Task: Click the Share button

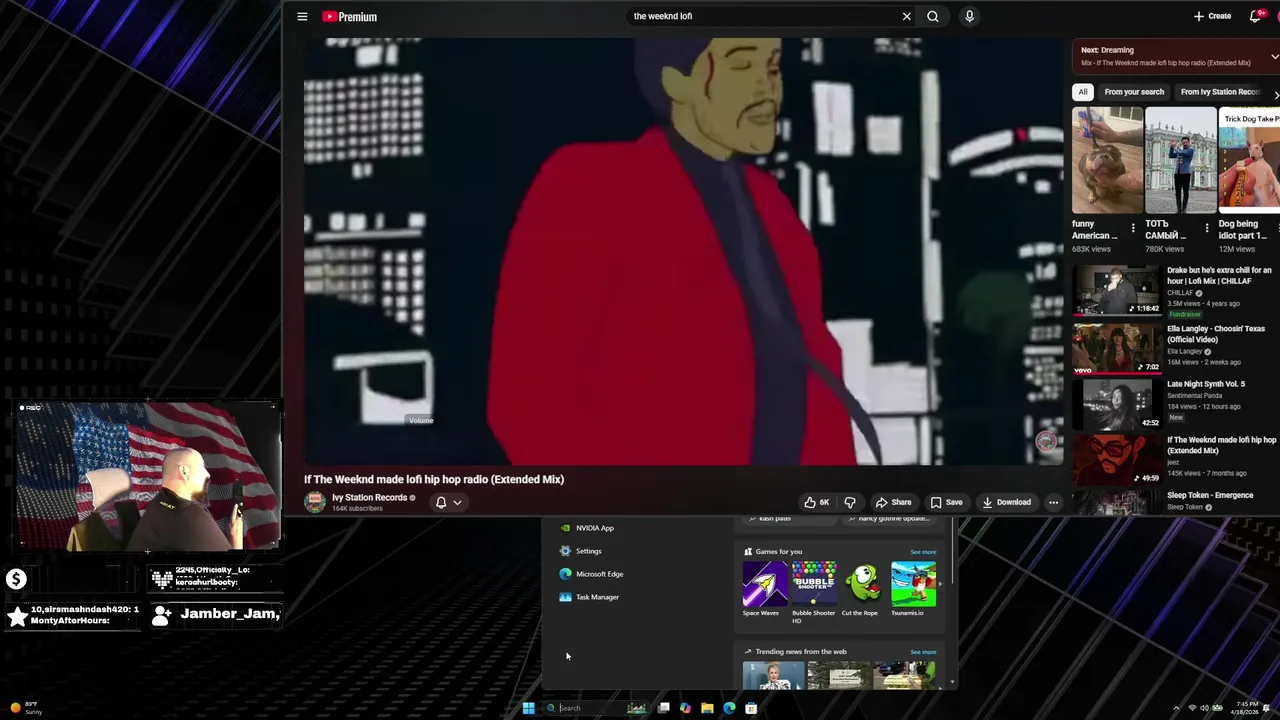Action: [x=893, y=502]
